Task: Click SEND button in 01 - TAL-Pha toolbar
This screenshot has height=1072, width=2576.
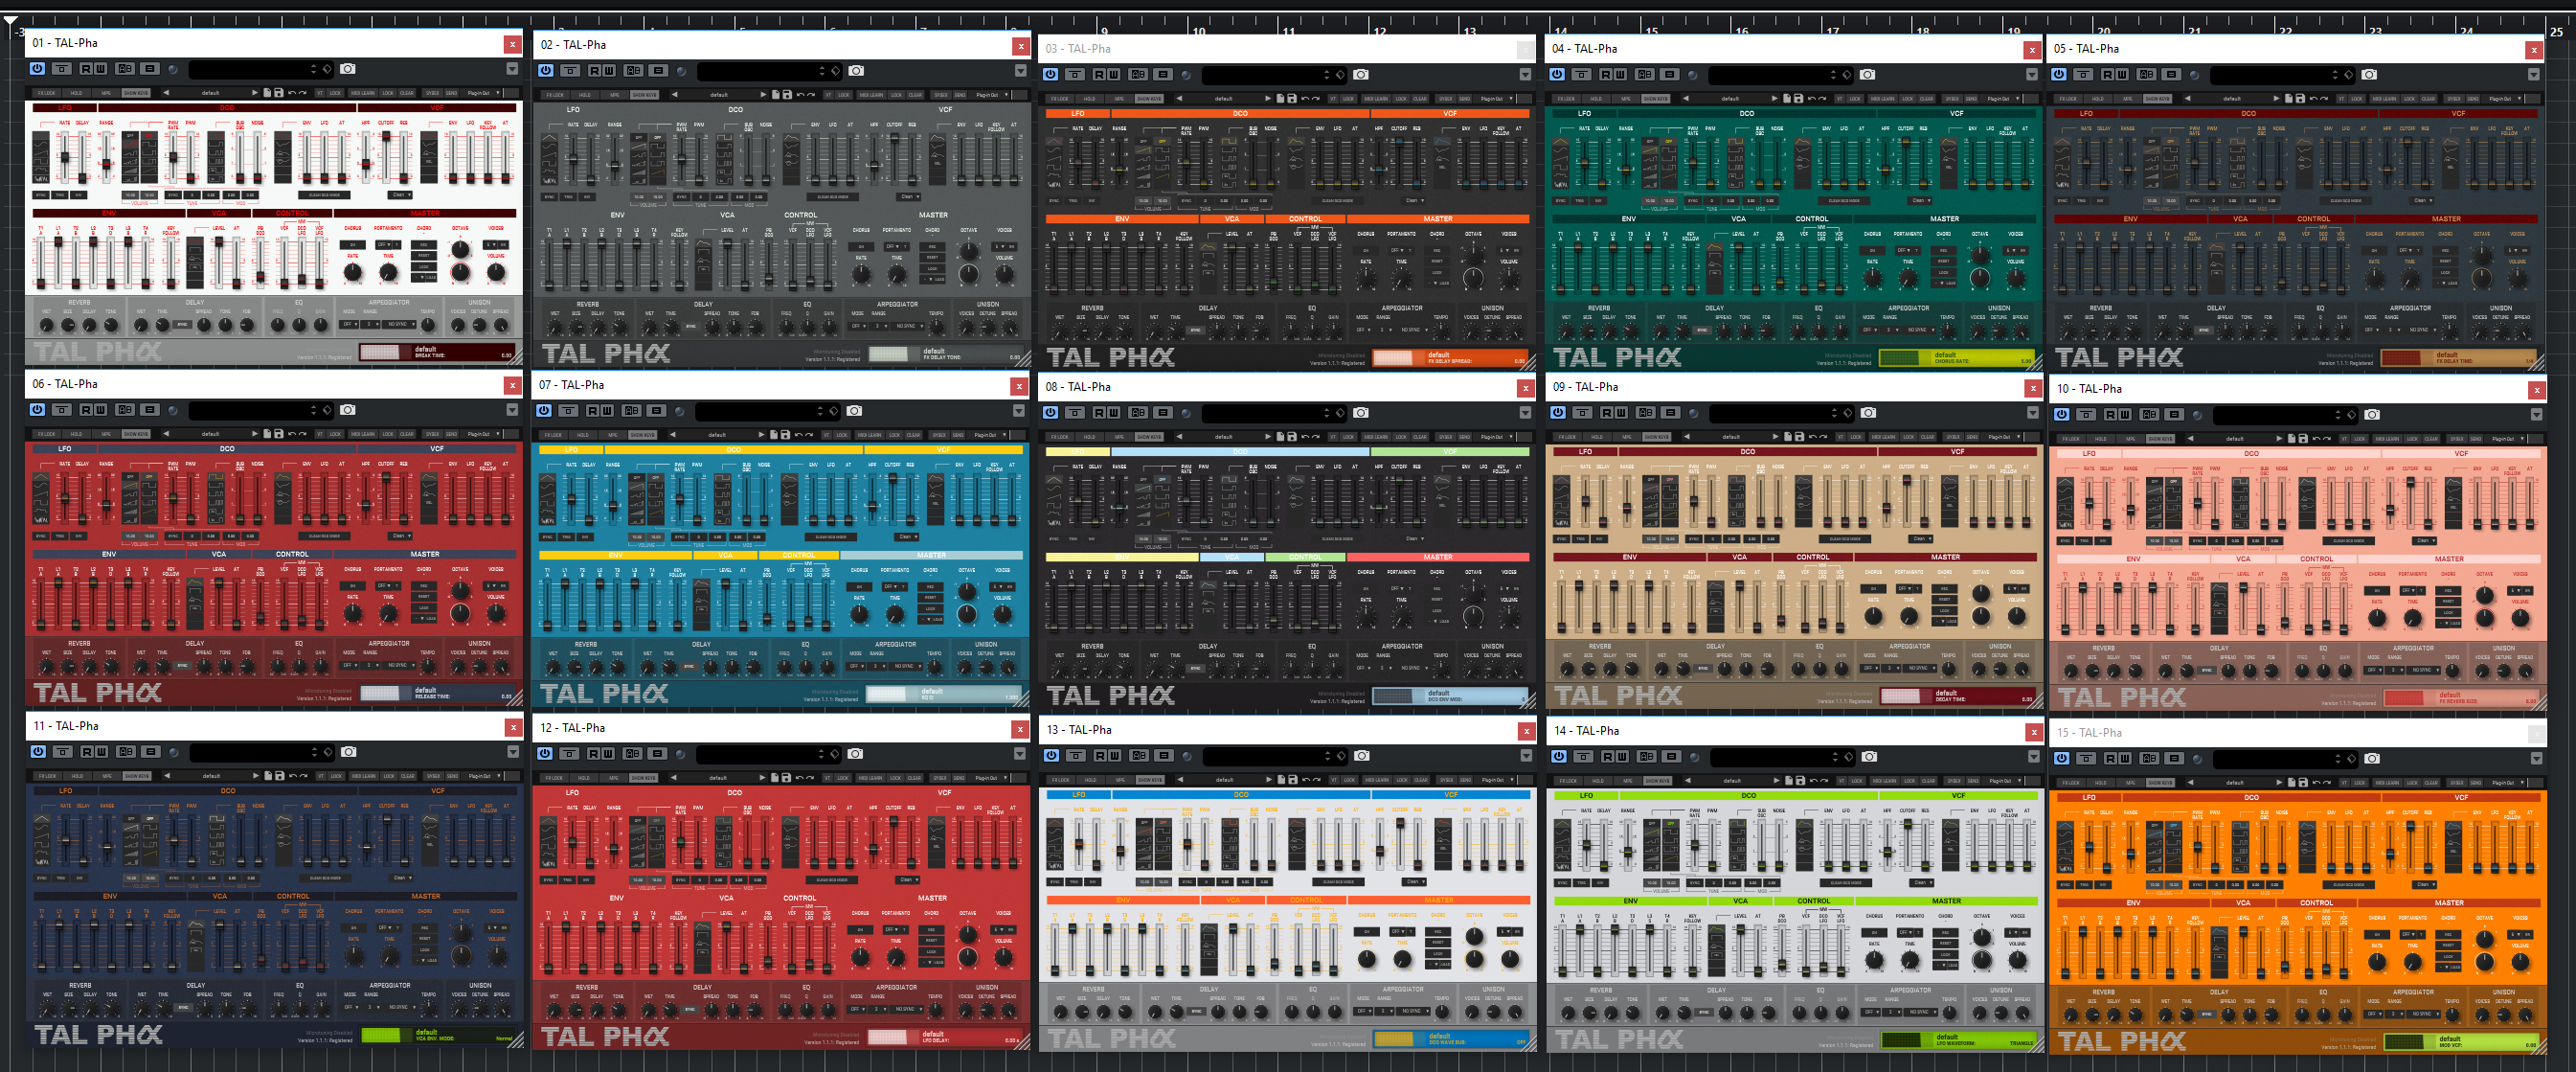Action: tap(451, 93)
